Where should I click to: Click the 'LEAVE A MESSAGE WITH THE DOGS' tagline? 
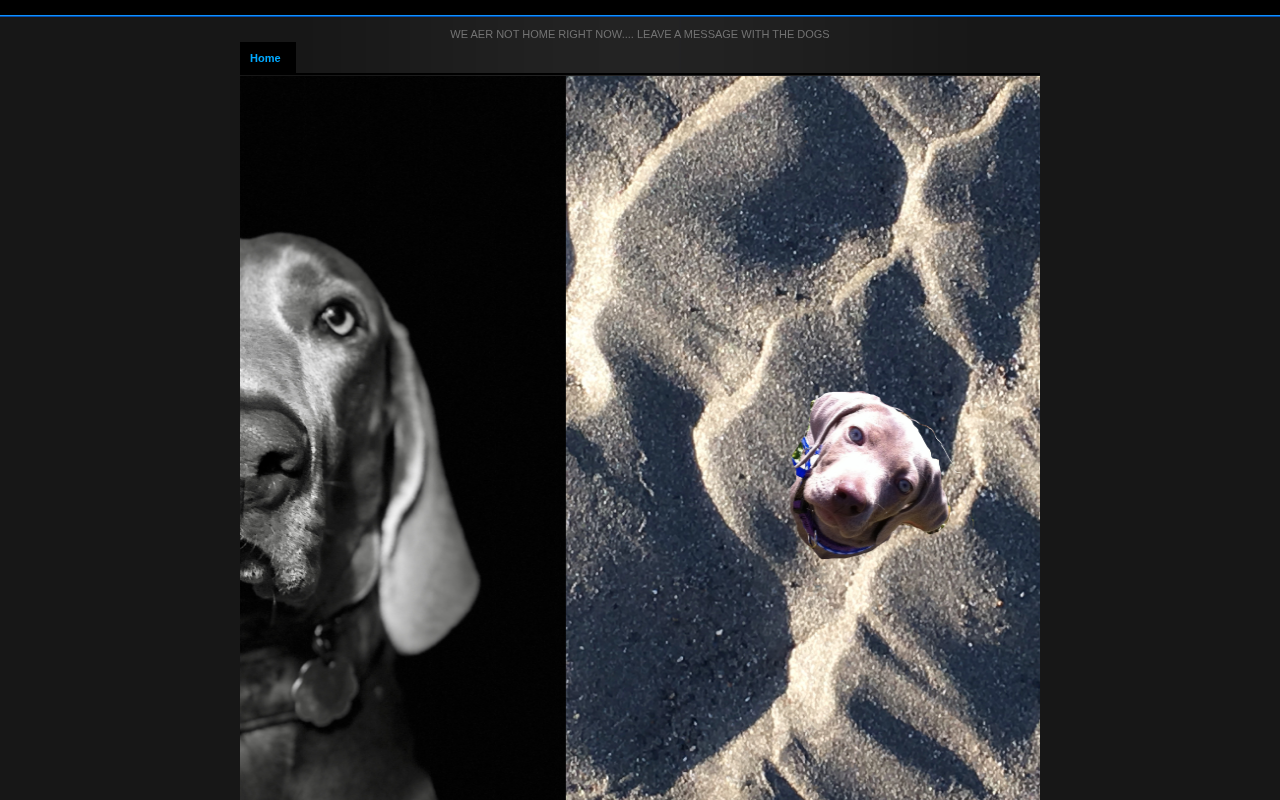pos(733,34)
